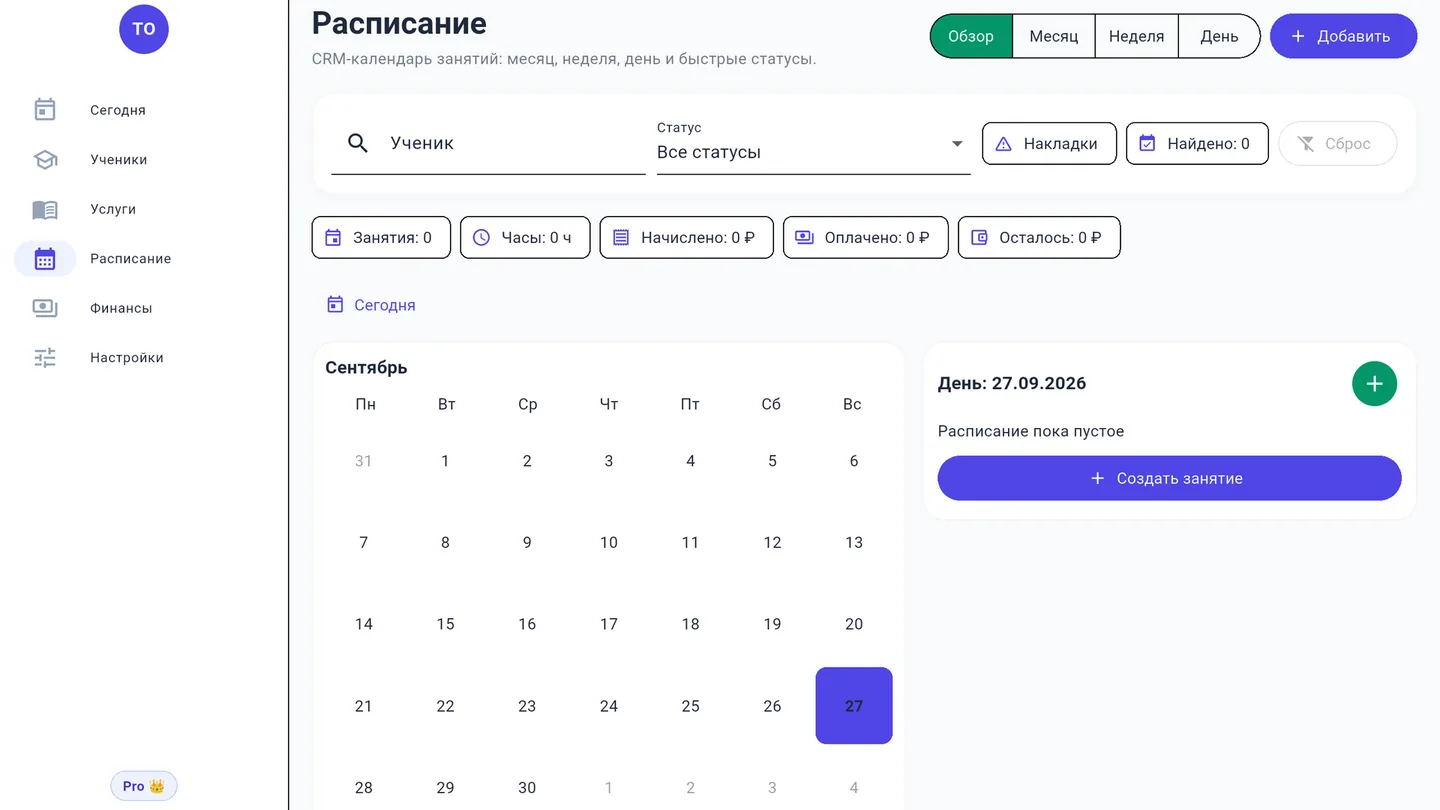Screen dimensions: 1440x810
Task: Toggle the Накладки filter
Action: [x=1049, y=143]
